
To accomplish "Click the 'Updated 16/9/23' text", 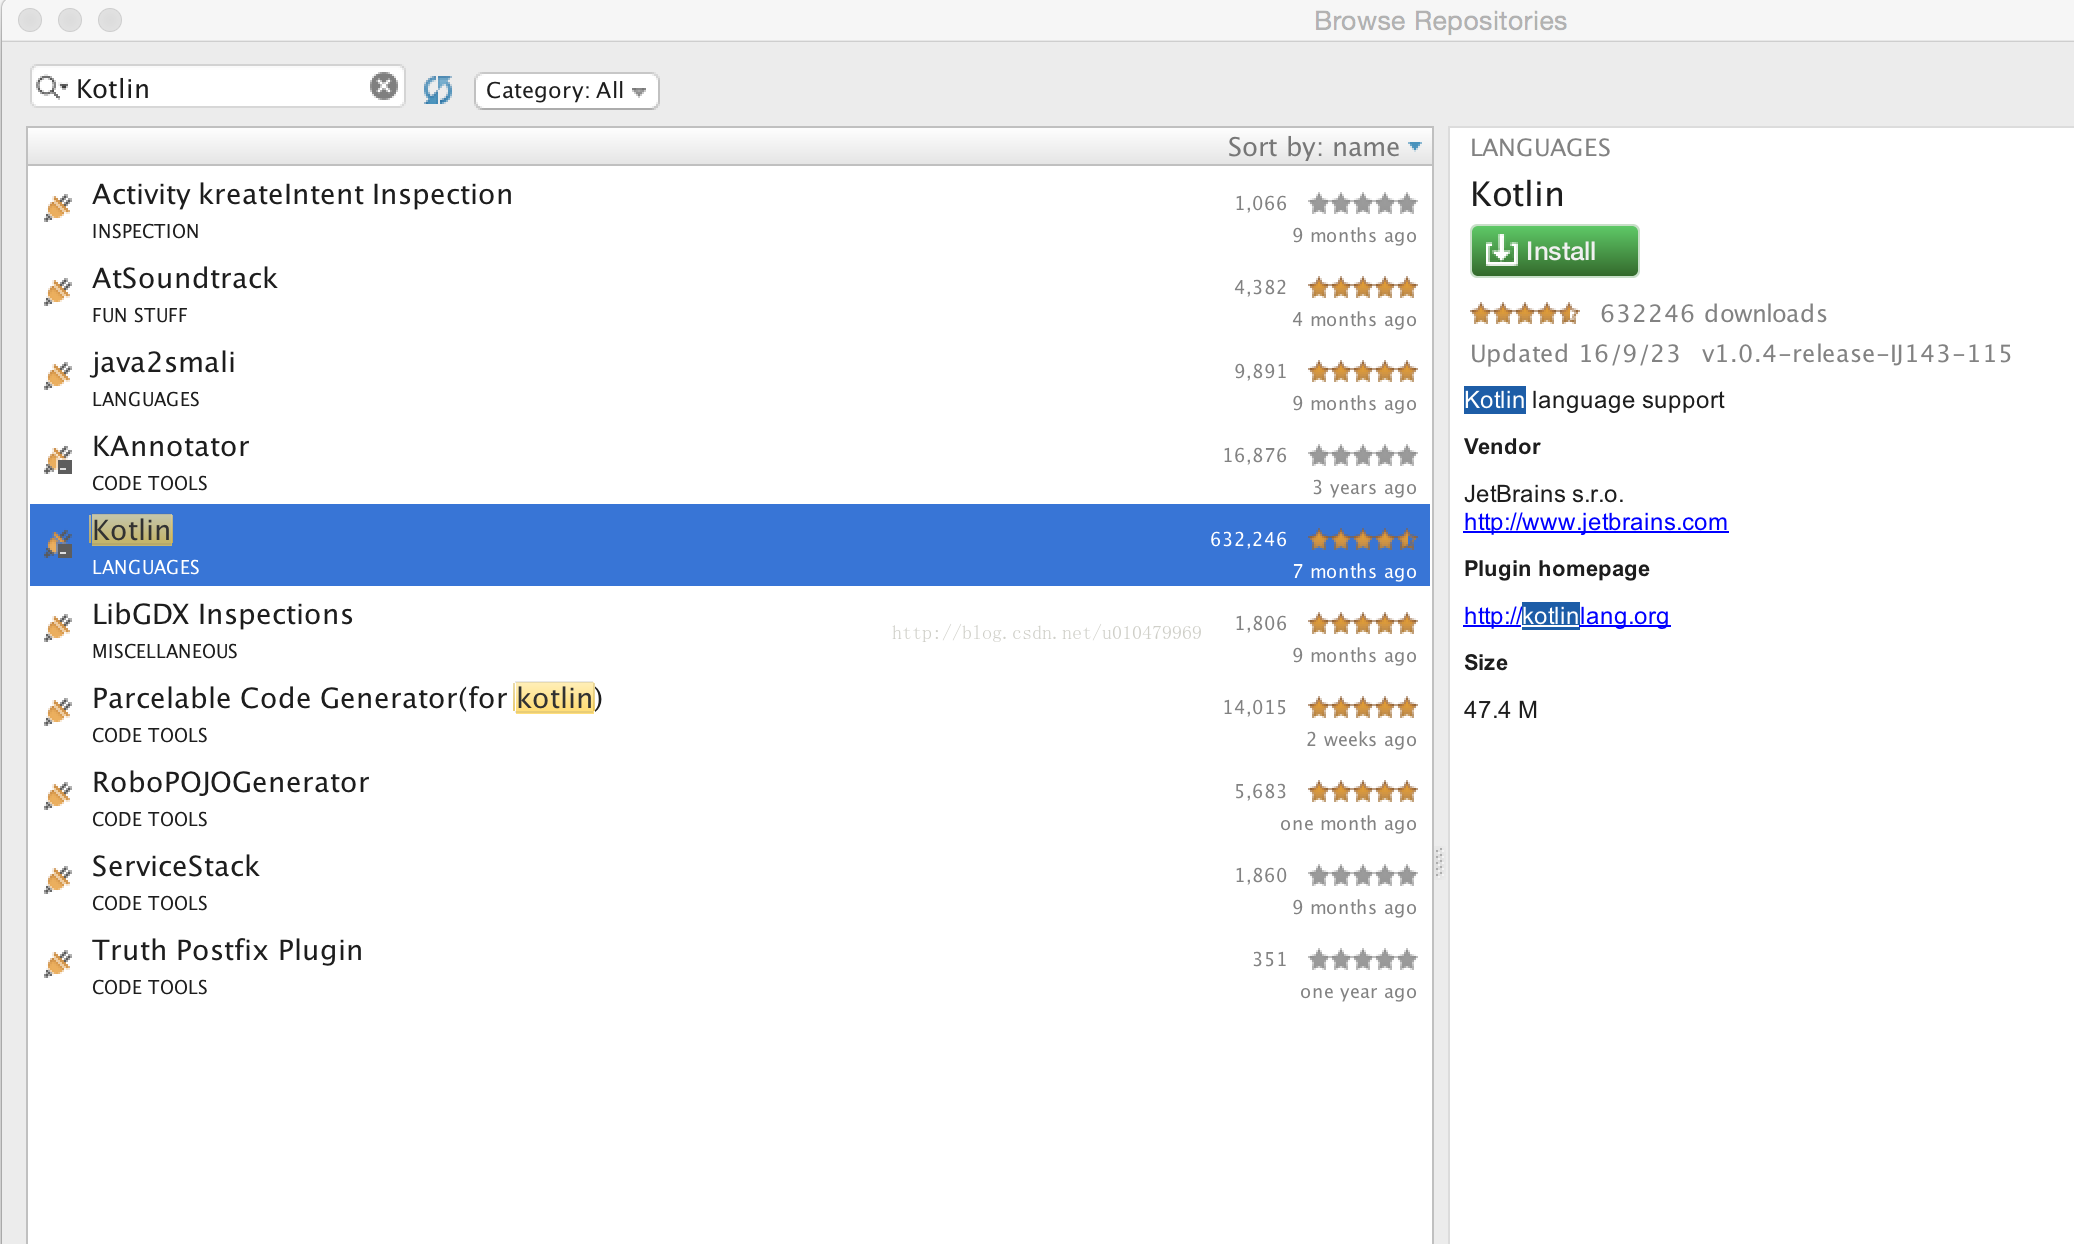I will [1575, 354].
